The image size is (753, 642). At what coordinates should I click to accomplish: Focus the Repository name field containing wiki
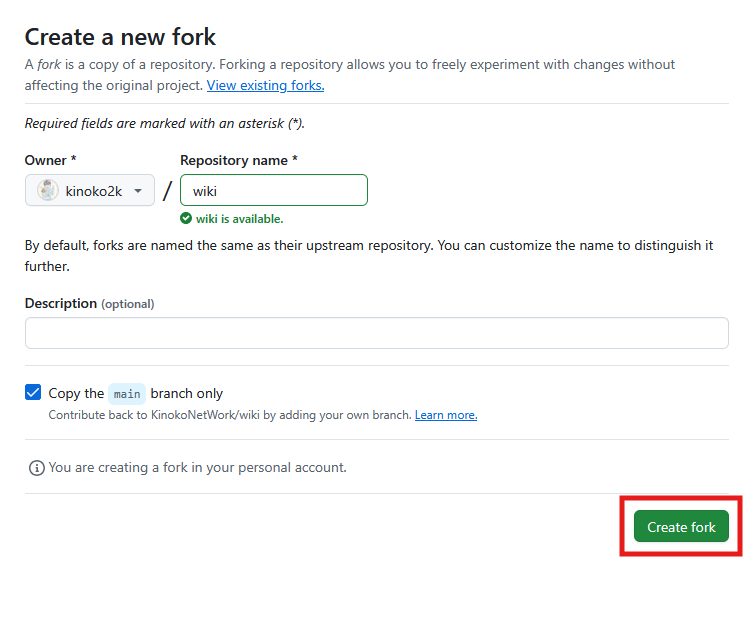point(273,190)
